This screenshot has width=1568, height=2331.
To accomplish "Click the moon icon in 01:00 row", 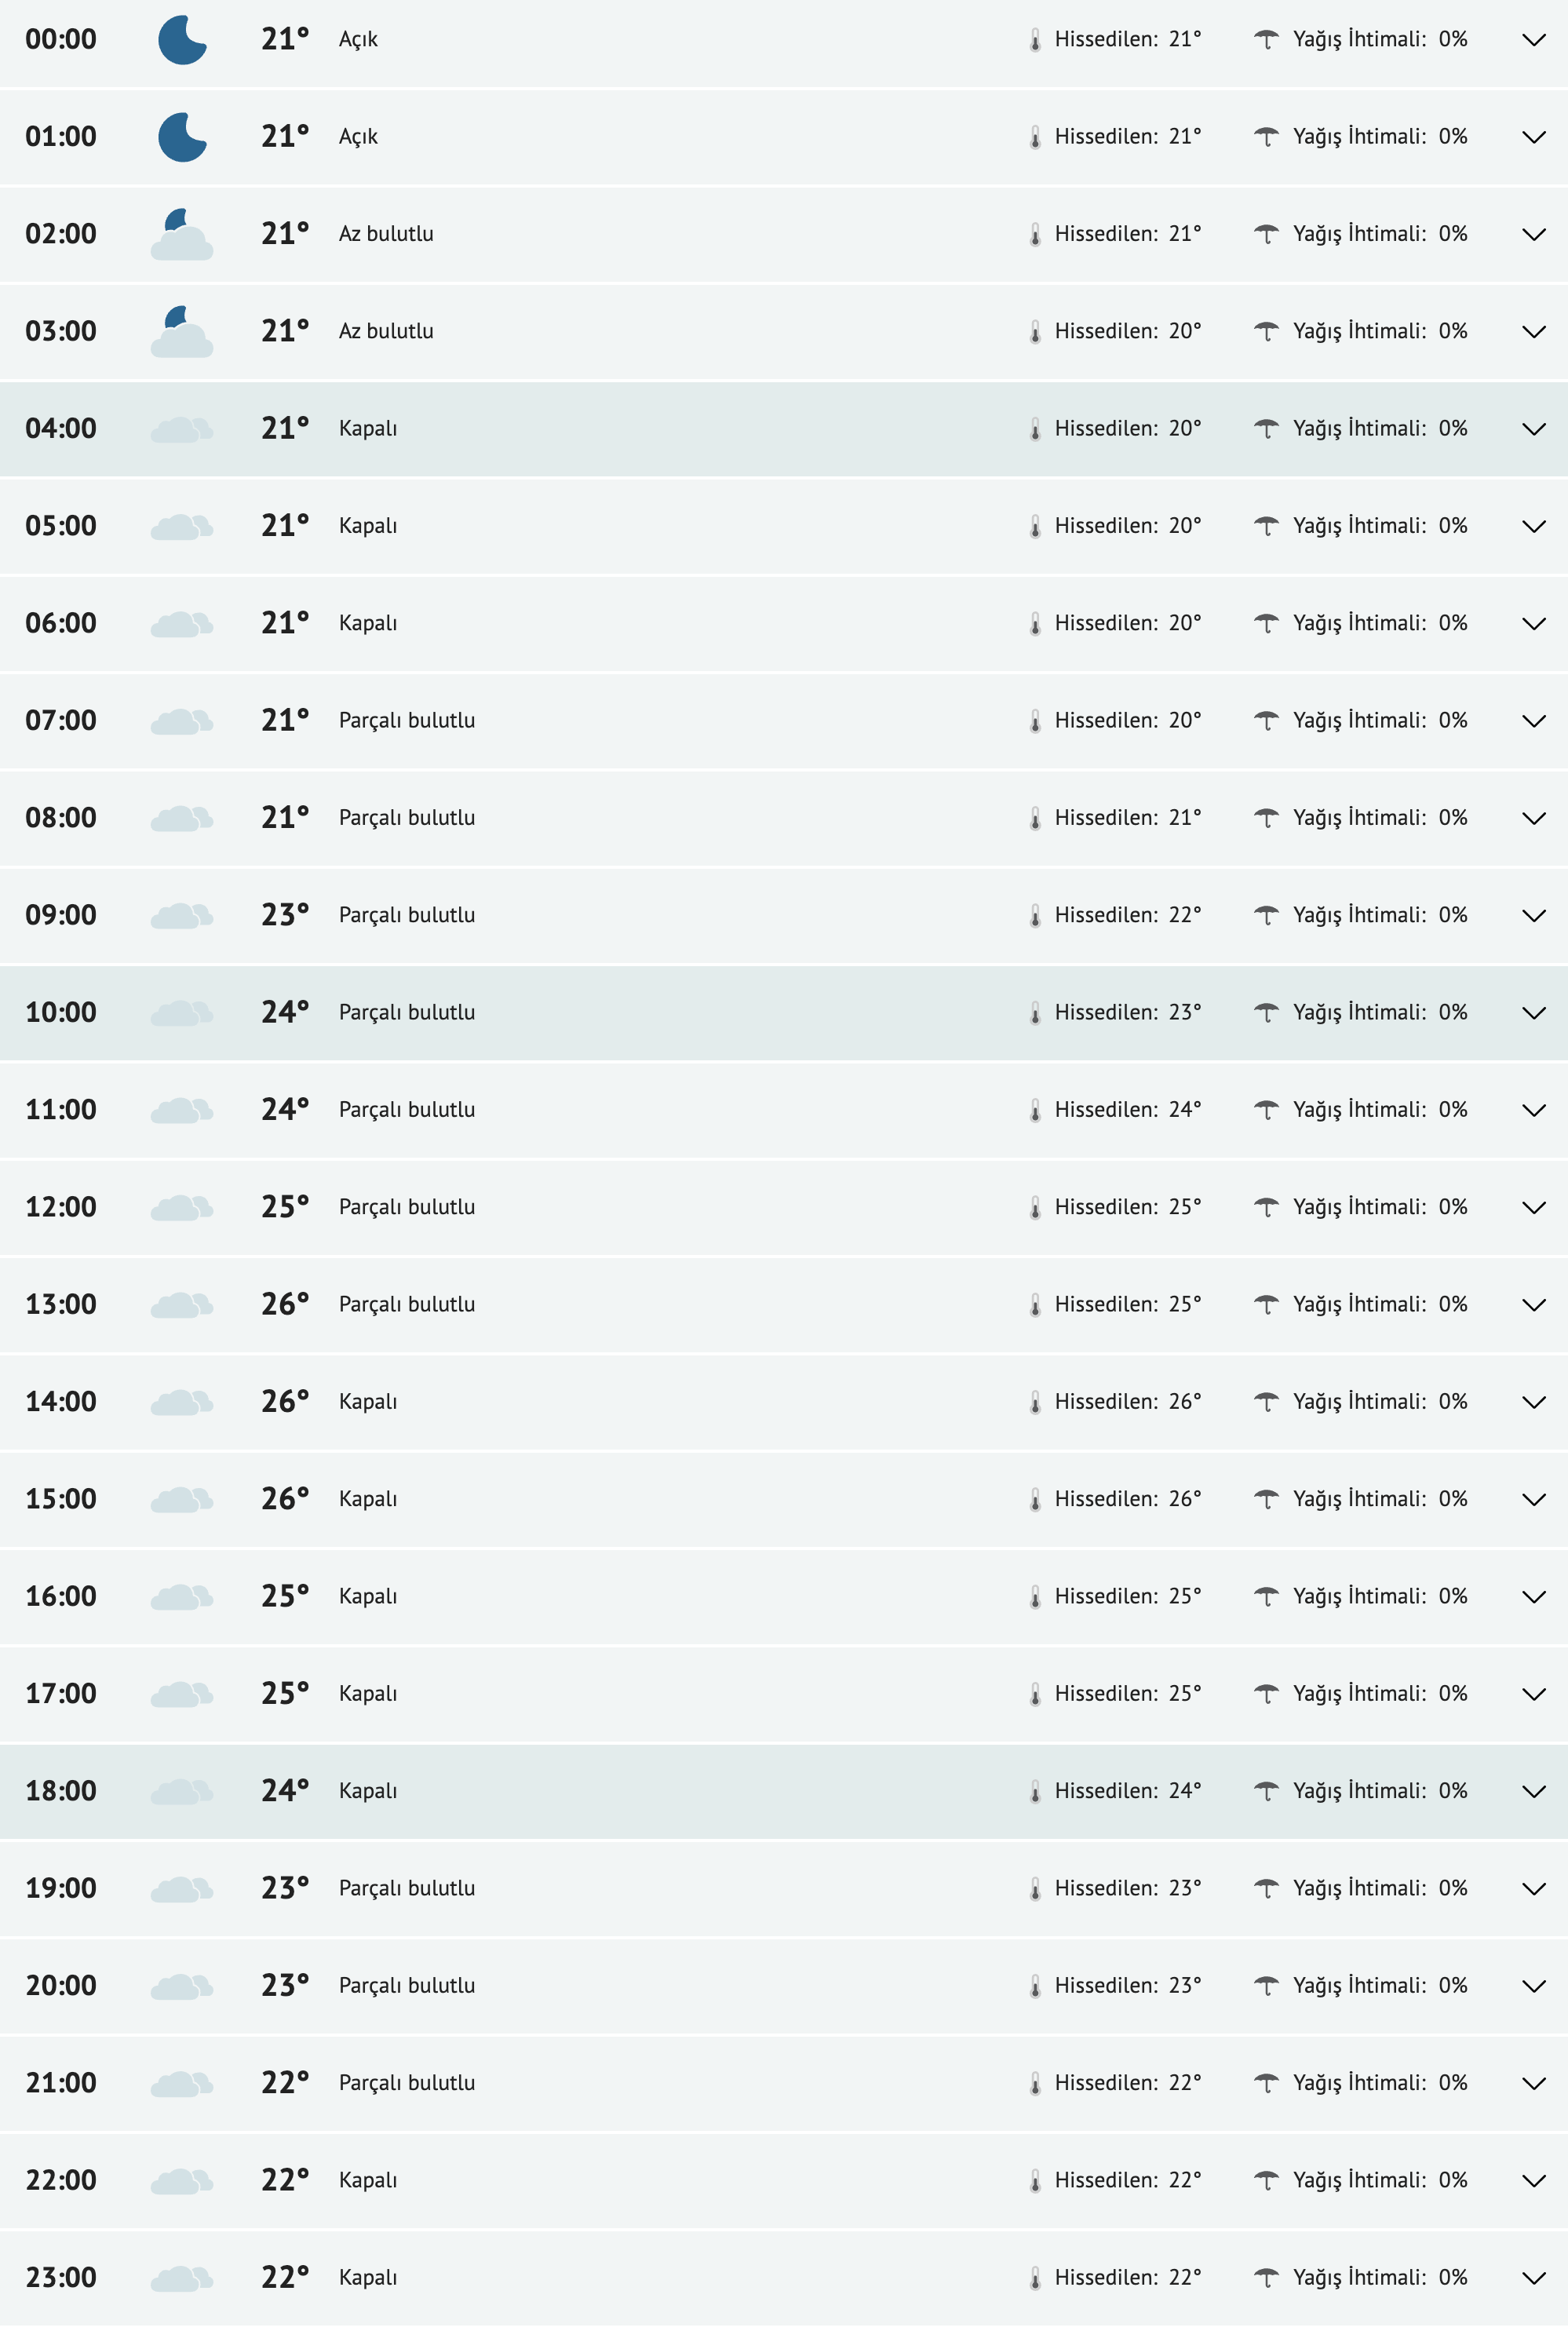I will (182, 137).
